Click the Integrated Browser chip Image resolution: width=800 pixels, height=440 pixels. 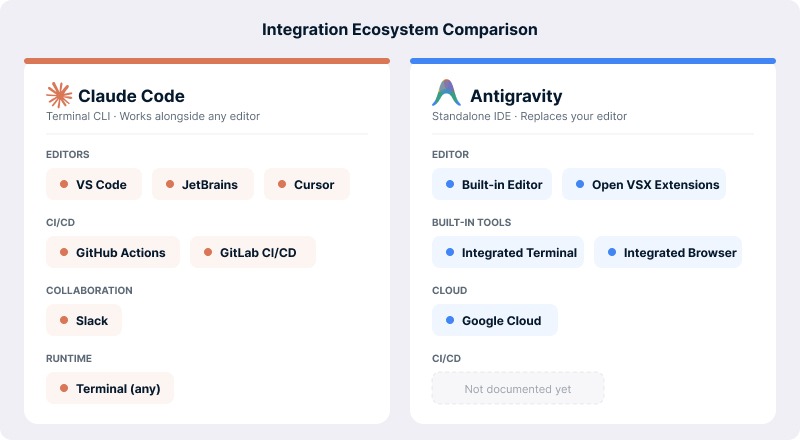[668, 252]
